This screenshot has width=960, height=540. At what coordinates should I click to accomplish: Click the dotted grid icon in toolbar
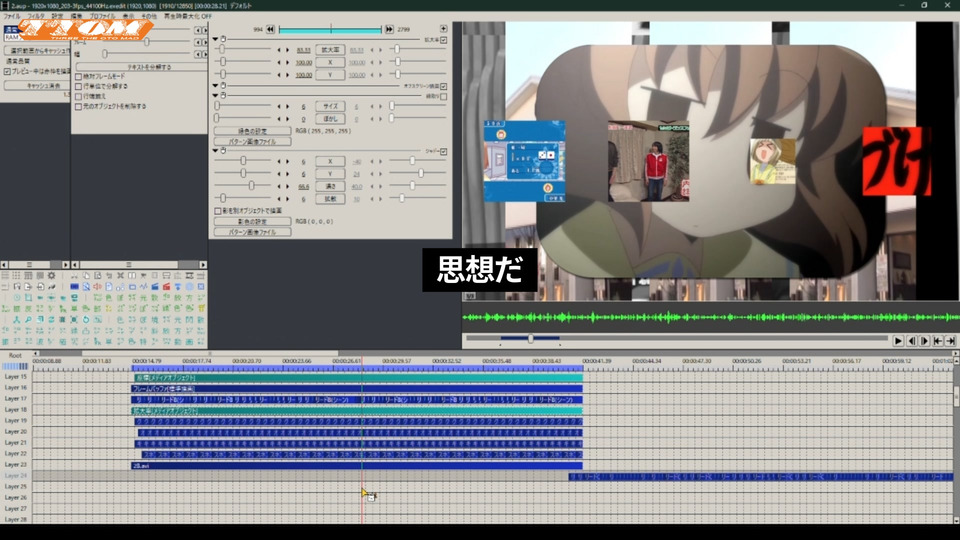click(x=16, y=276)
